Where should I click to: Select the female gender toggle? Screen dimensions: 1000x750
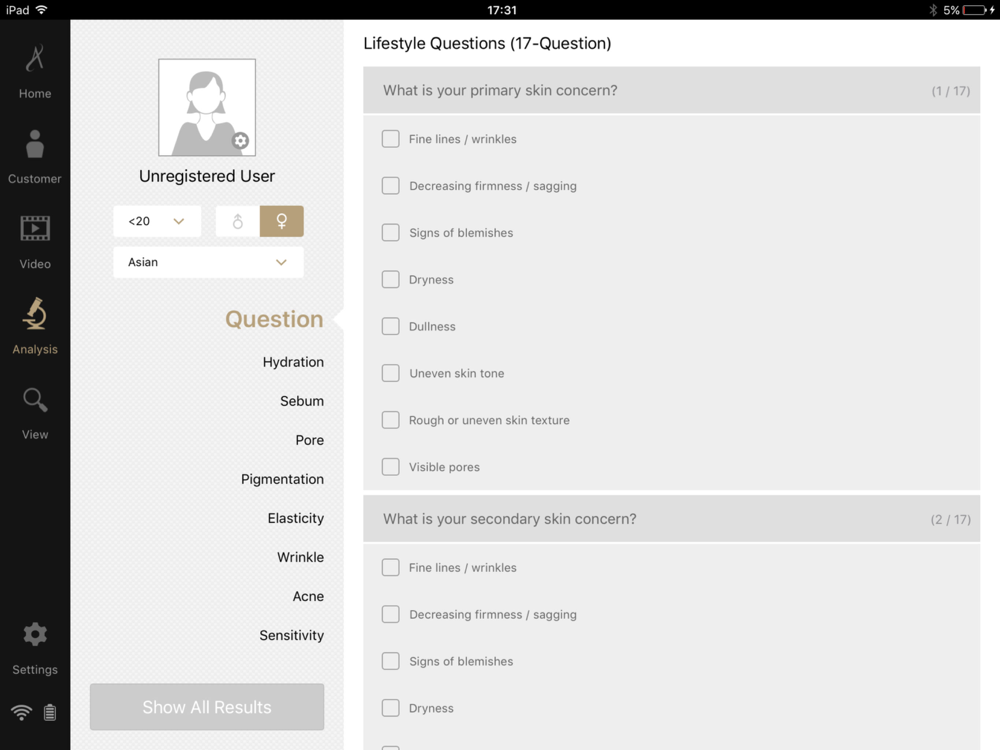[x=282, y=221]
